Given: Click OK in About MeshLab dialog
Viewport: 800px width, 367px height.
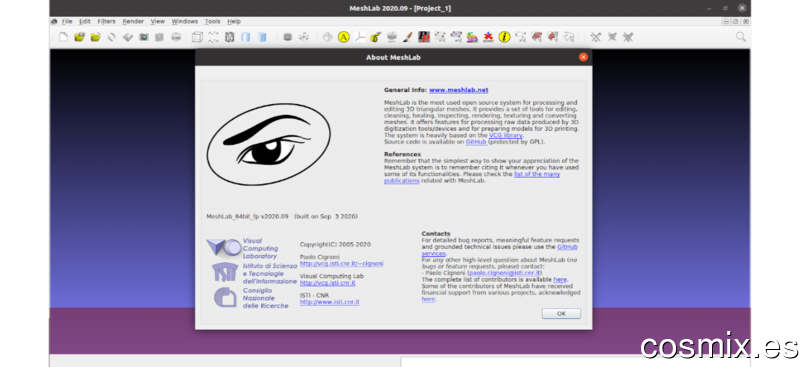Looking at the screenshot, I should point(561,313).
